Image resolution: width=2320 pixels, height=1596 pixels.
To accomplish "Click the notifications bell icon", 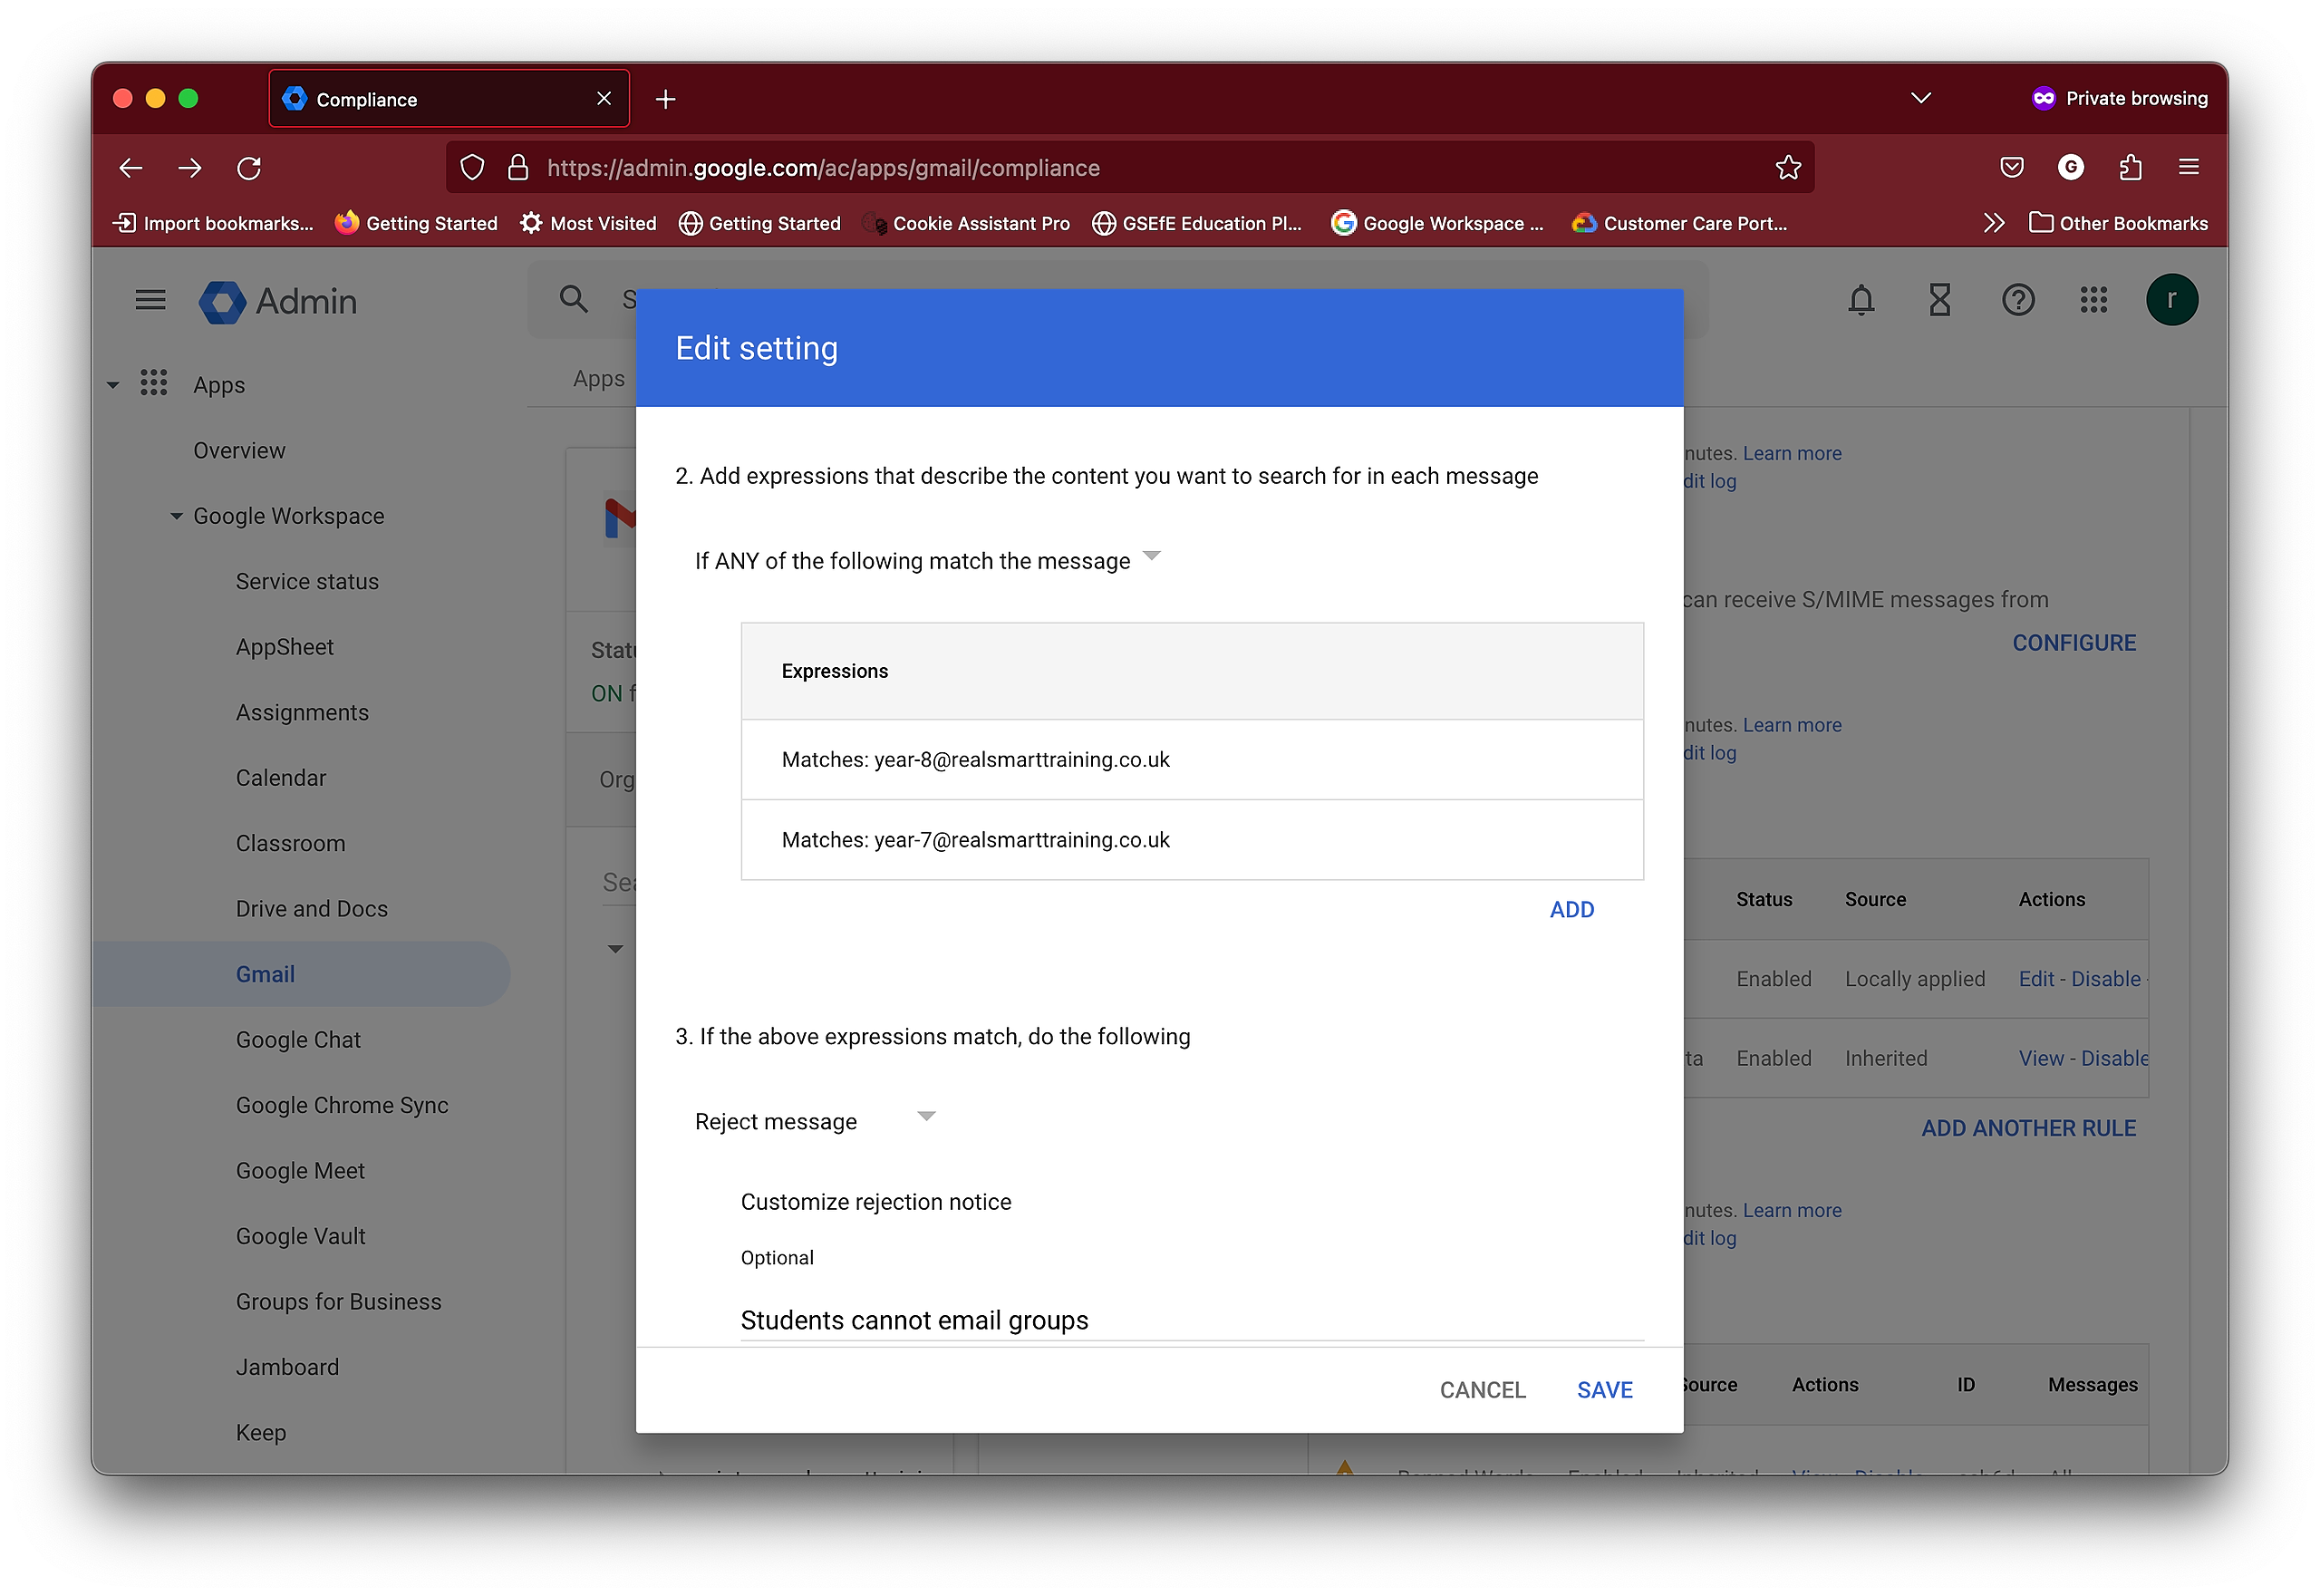I will click(1860, 300).
